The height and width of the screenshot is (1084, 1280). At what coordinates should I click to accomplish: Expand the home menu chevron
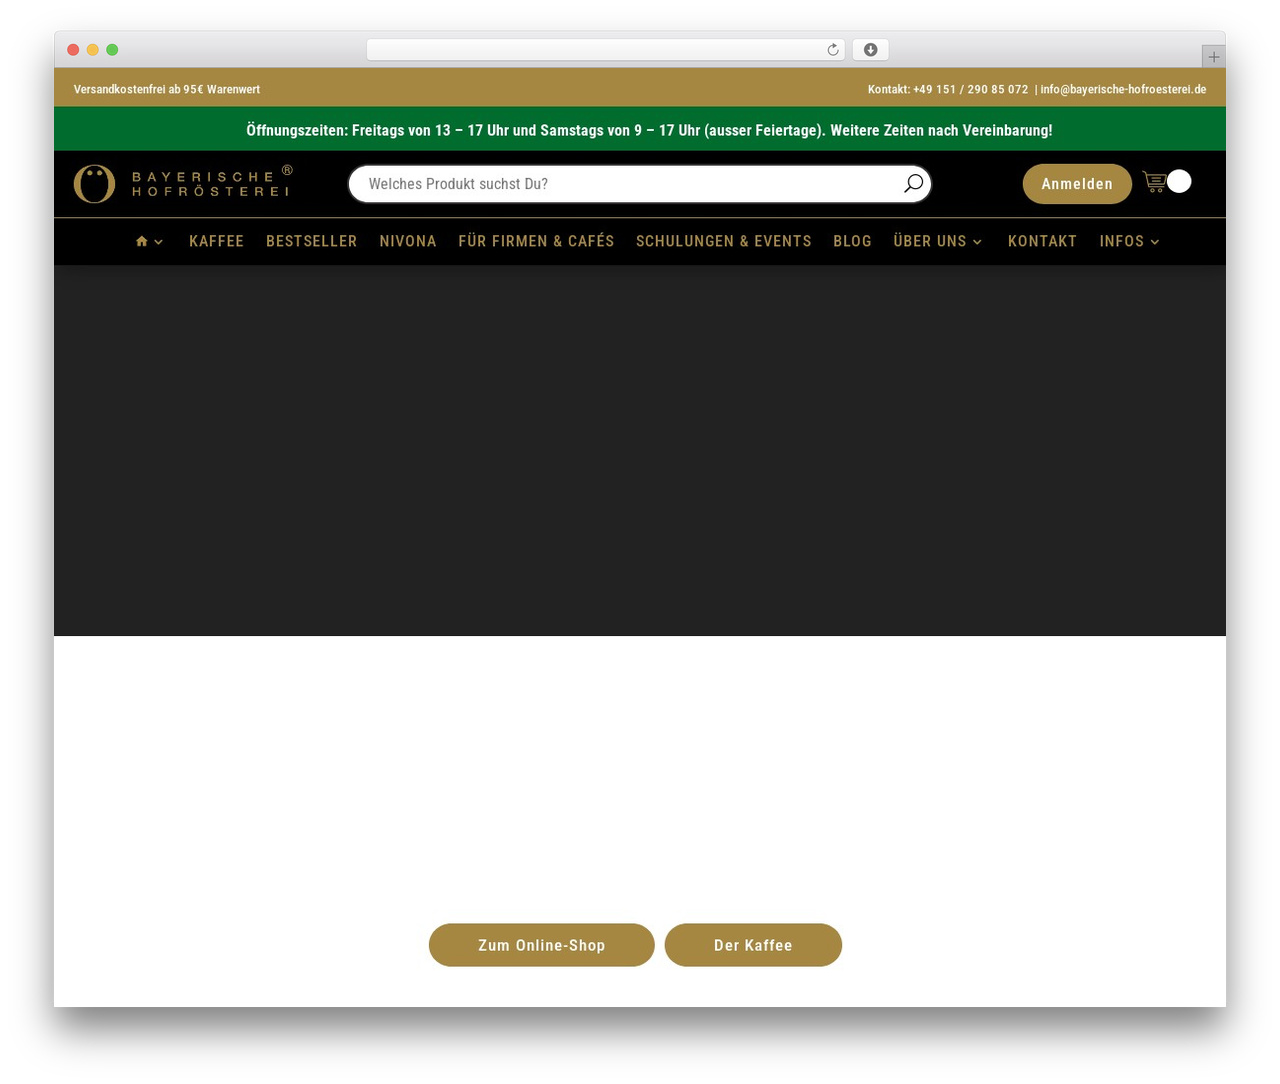click(158, 242)
